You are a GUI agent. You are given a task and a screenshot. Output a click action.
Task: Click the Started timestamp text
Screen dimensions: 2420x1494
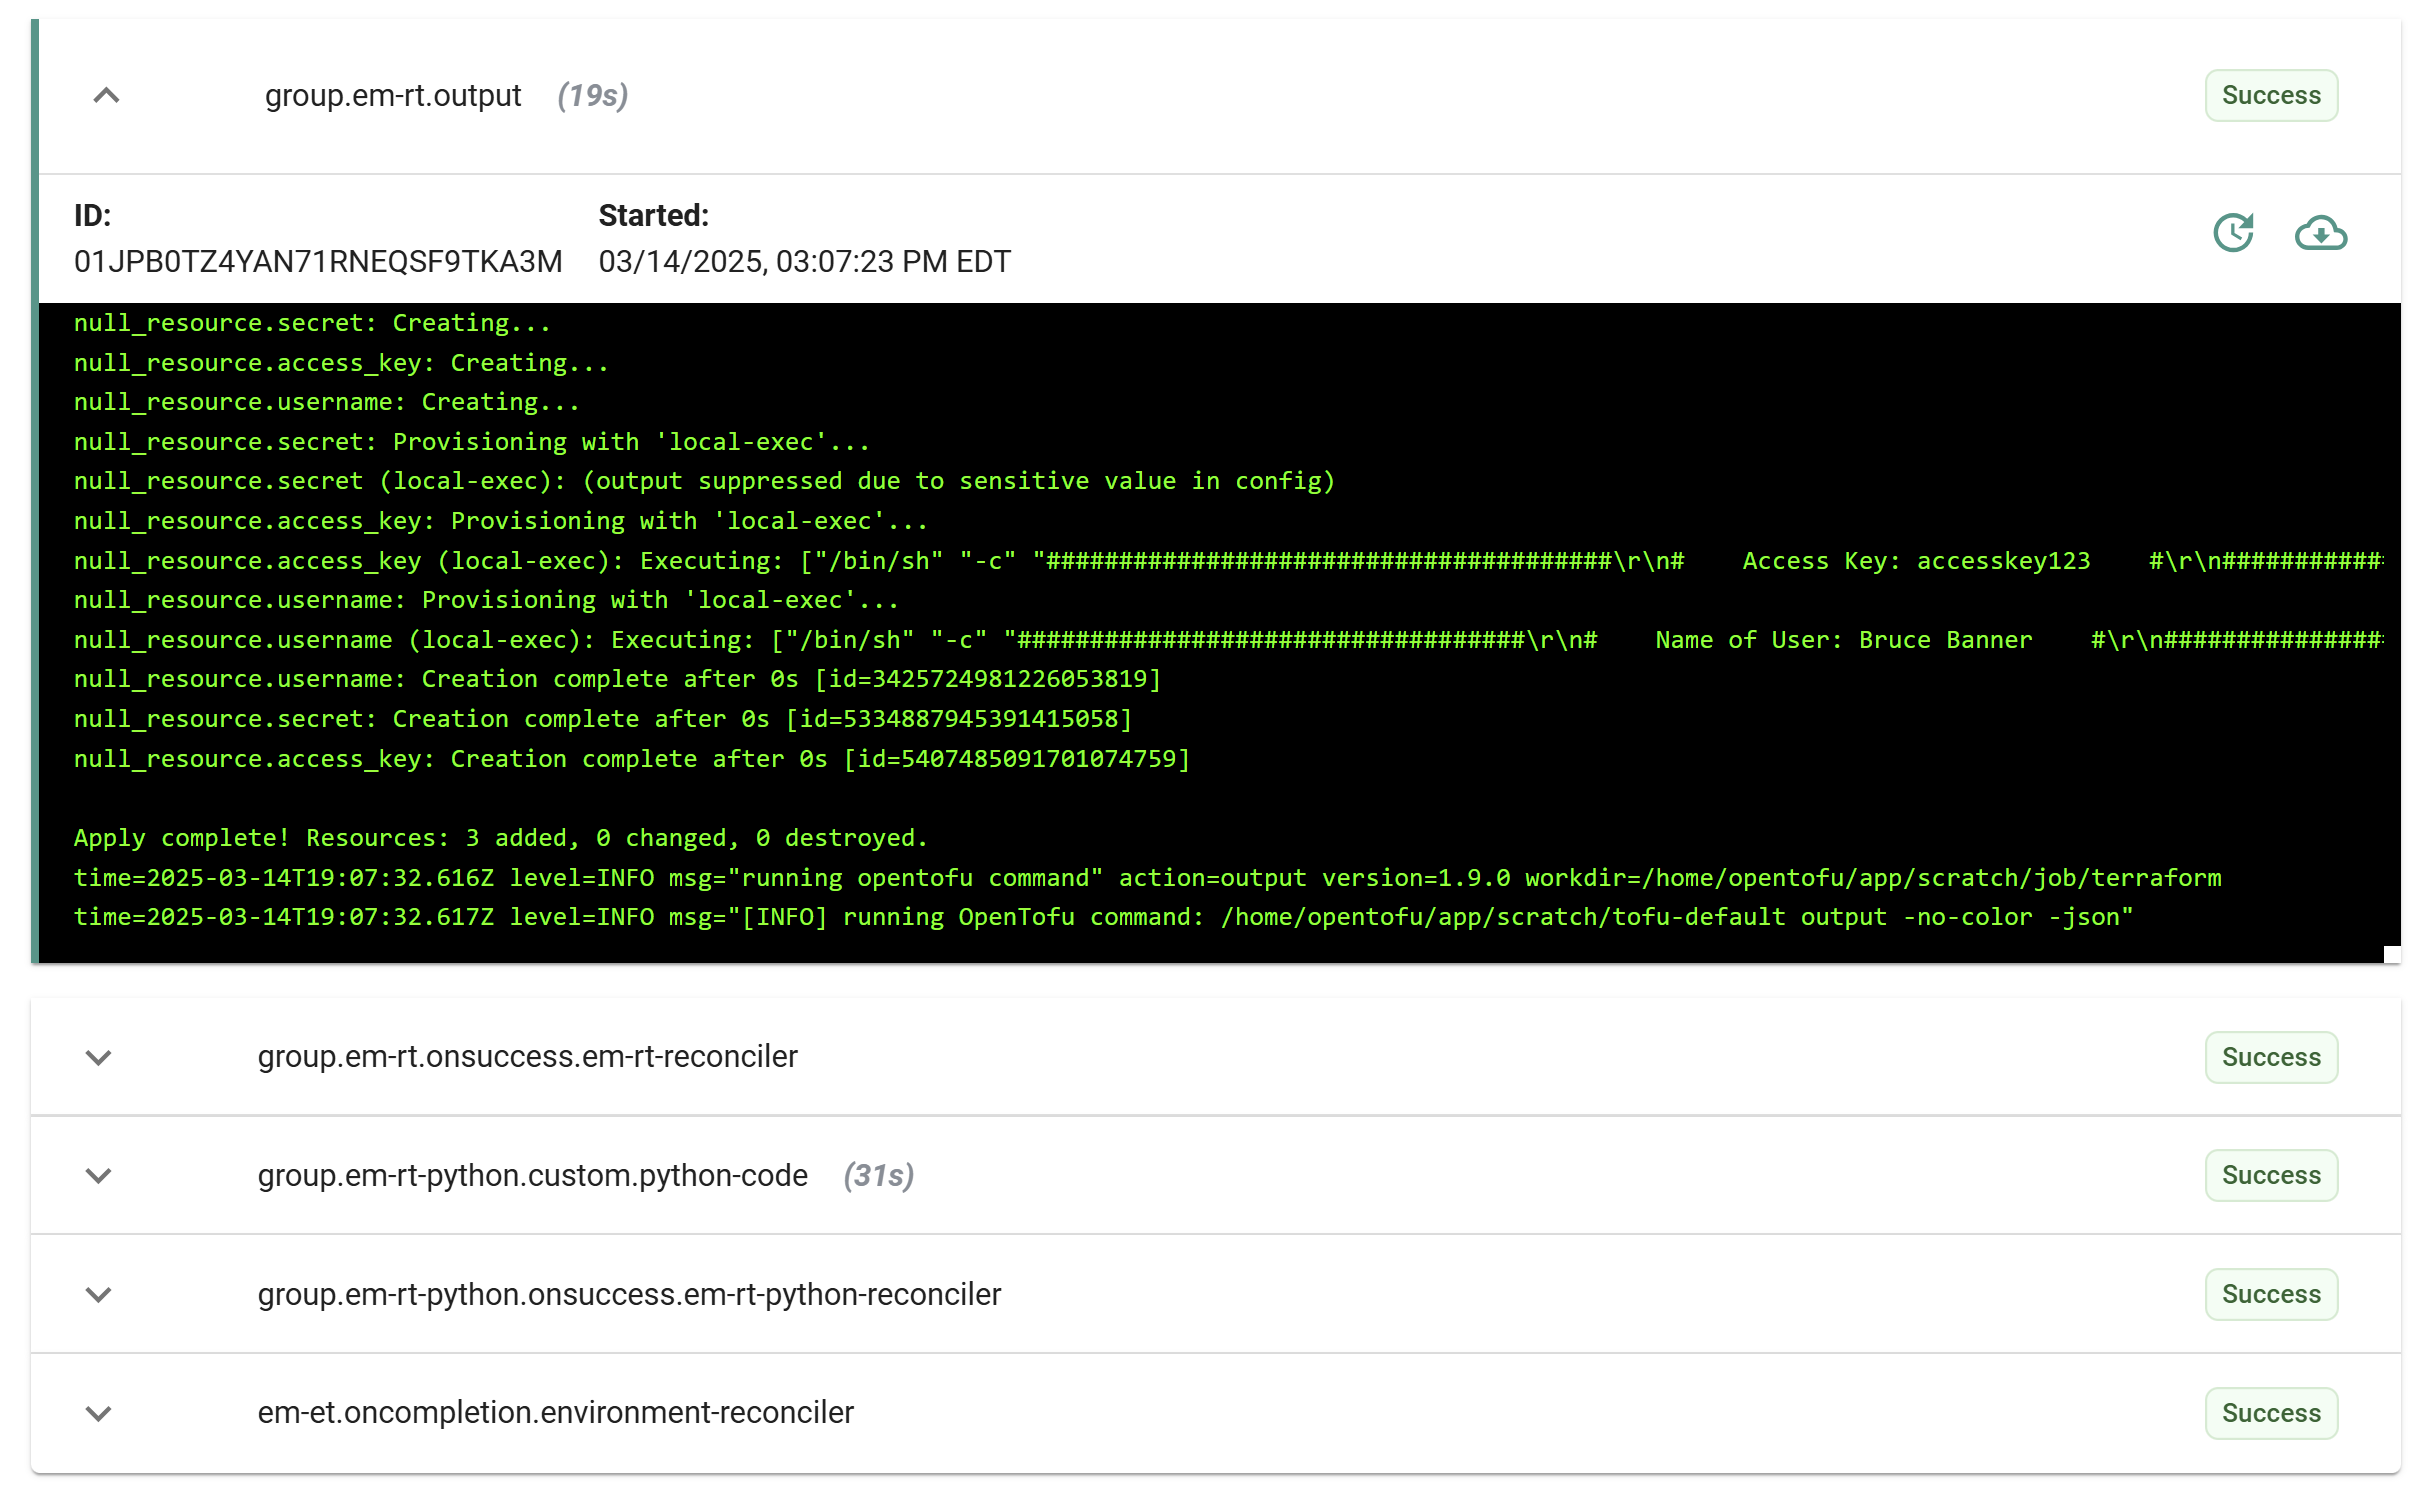(x=804, y=262)
